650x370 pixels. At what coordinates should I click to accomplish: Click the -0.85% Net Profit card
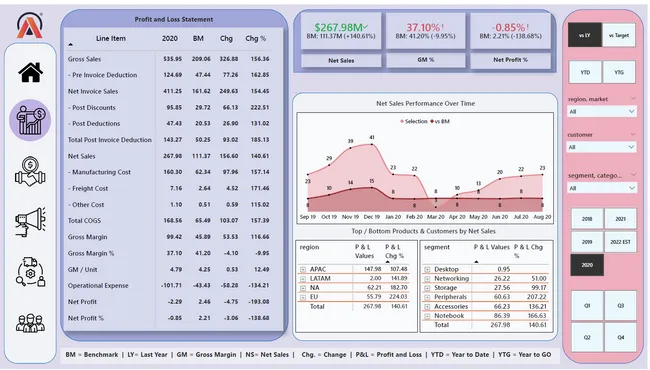(x=510, y=31)
